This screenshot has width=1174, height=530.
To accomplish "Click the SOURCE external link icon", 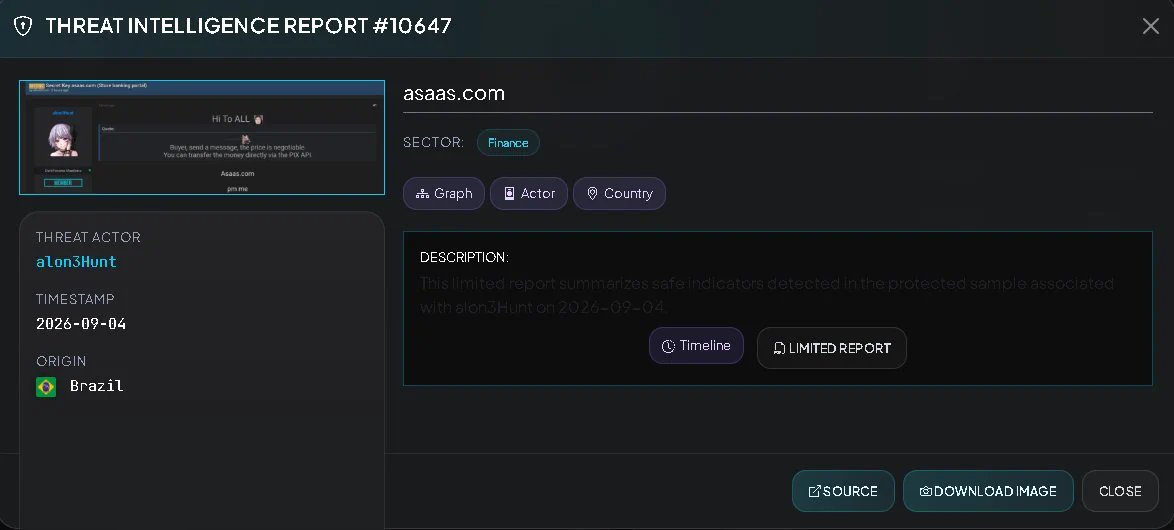I will pyautogui.click(x=815, y=491).
